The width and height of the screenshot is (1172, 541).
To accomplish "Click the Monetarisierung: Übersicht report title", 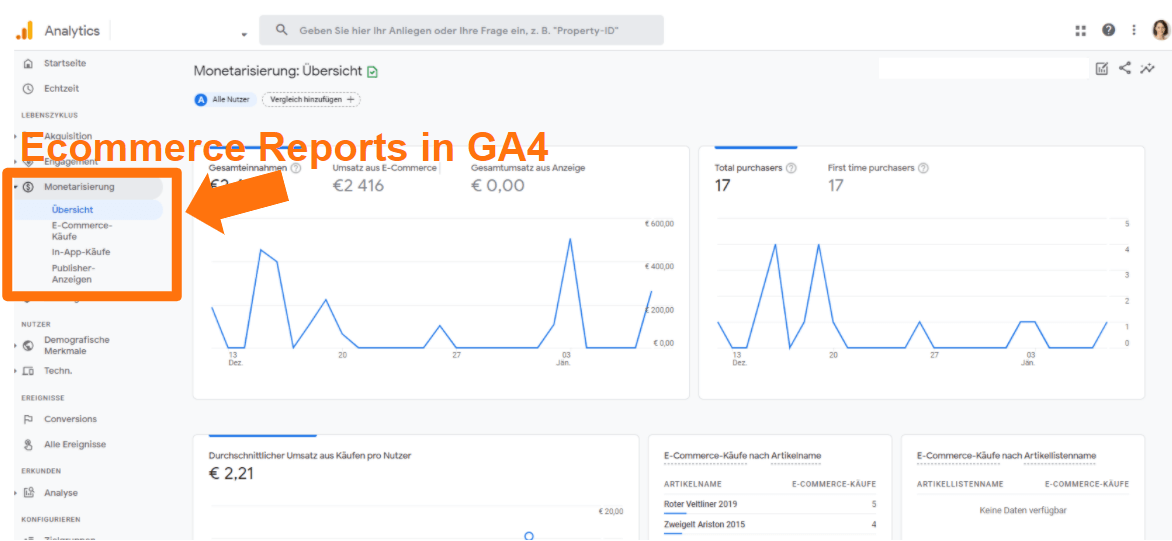I will (278, 71).
